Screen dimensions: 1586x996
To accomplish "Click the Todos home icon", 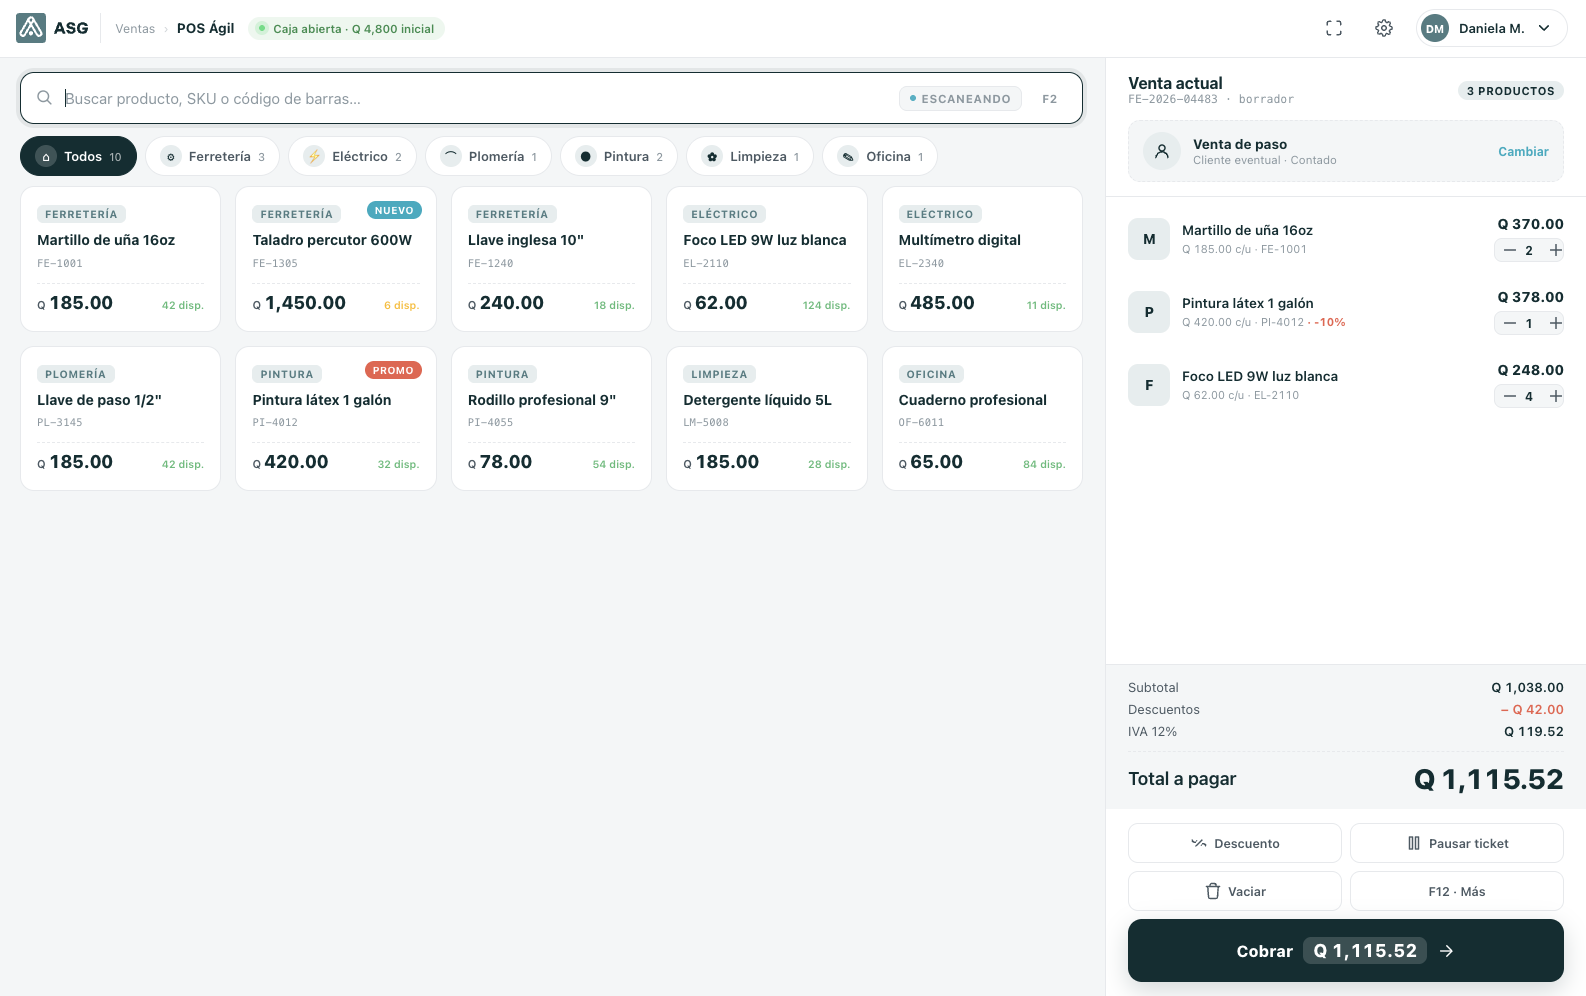I will tap(46, 156).
